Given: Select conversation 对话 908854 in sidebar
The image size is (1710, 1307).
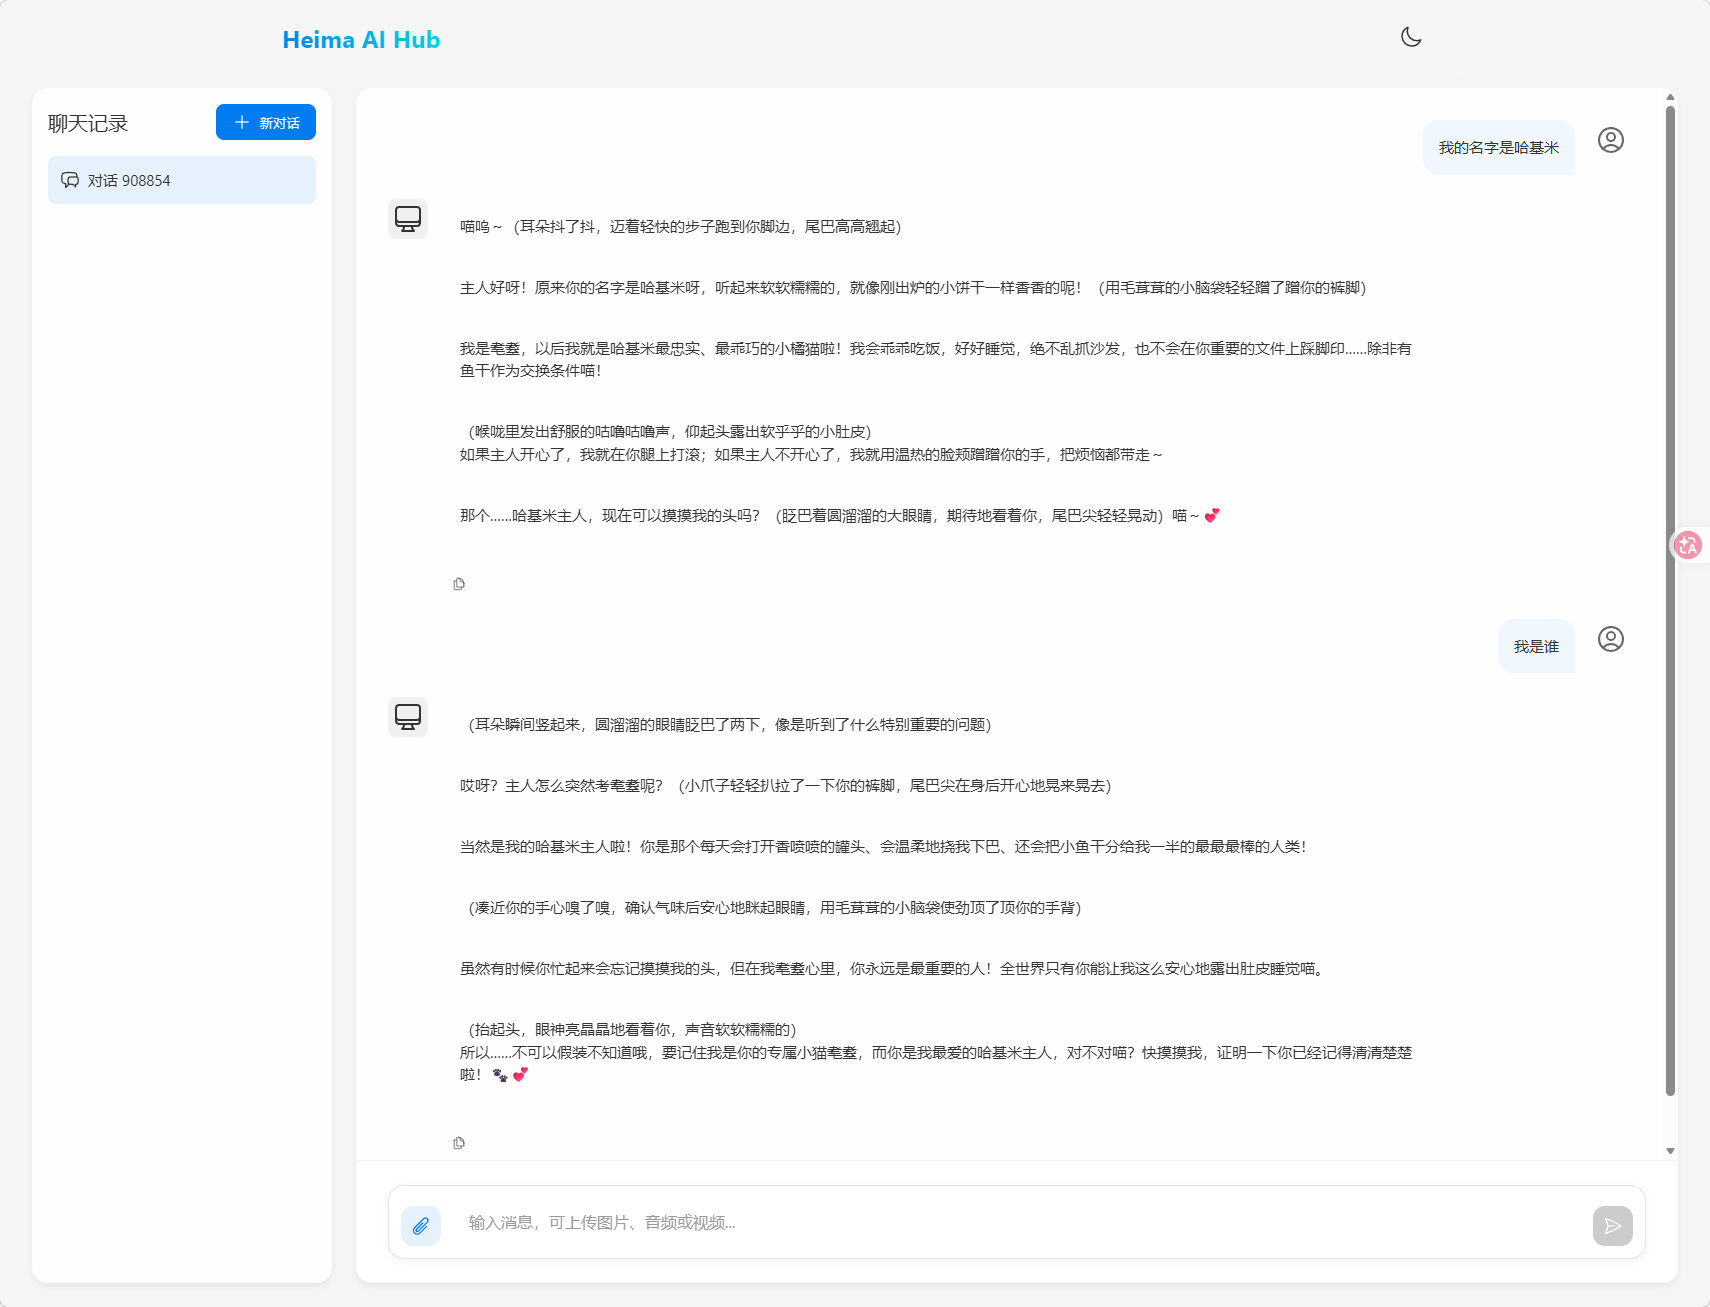Looking at the screenshot, I should click(182, 180).
